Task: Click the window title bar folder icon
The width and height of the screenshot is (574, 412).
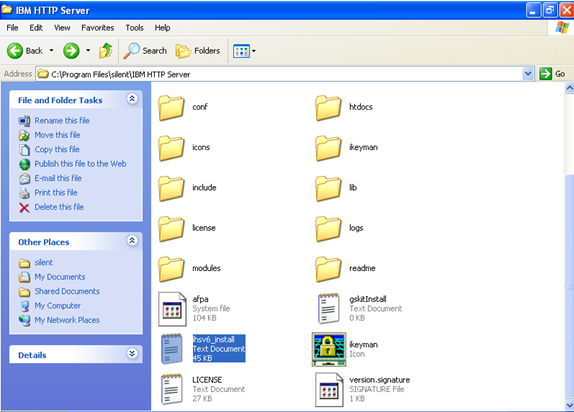Action: click(x=7, y=10)
